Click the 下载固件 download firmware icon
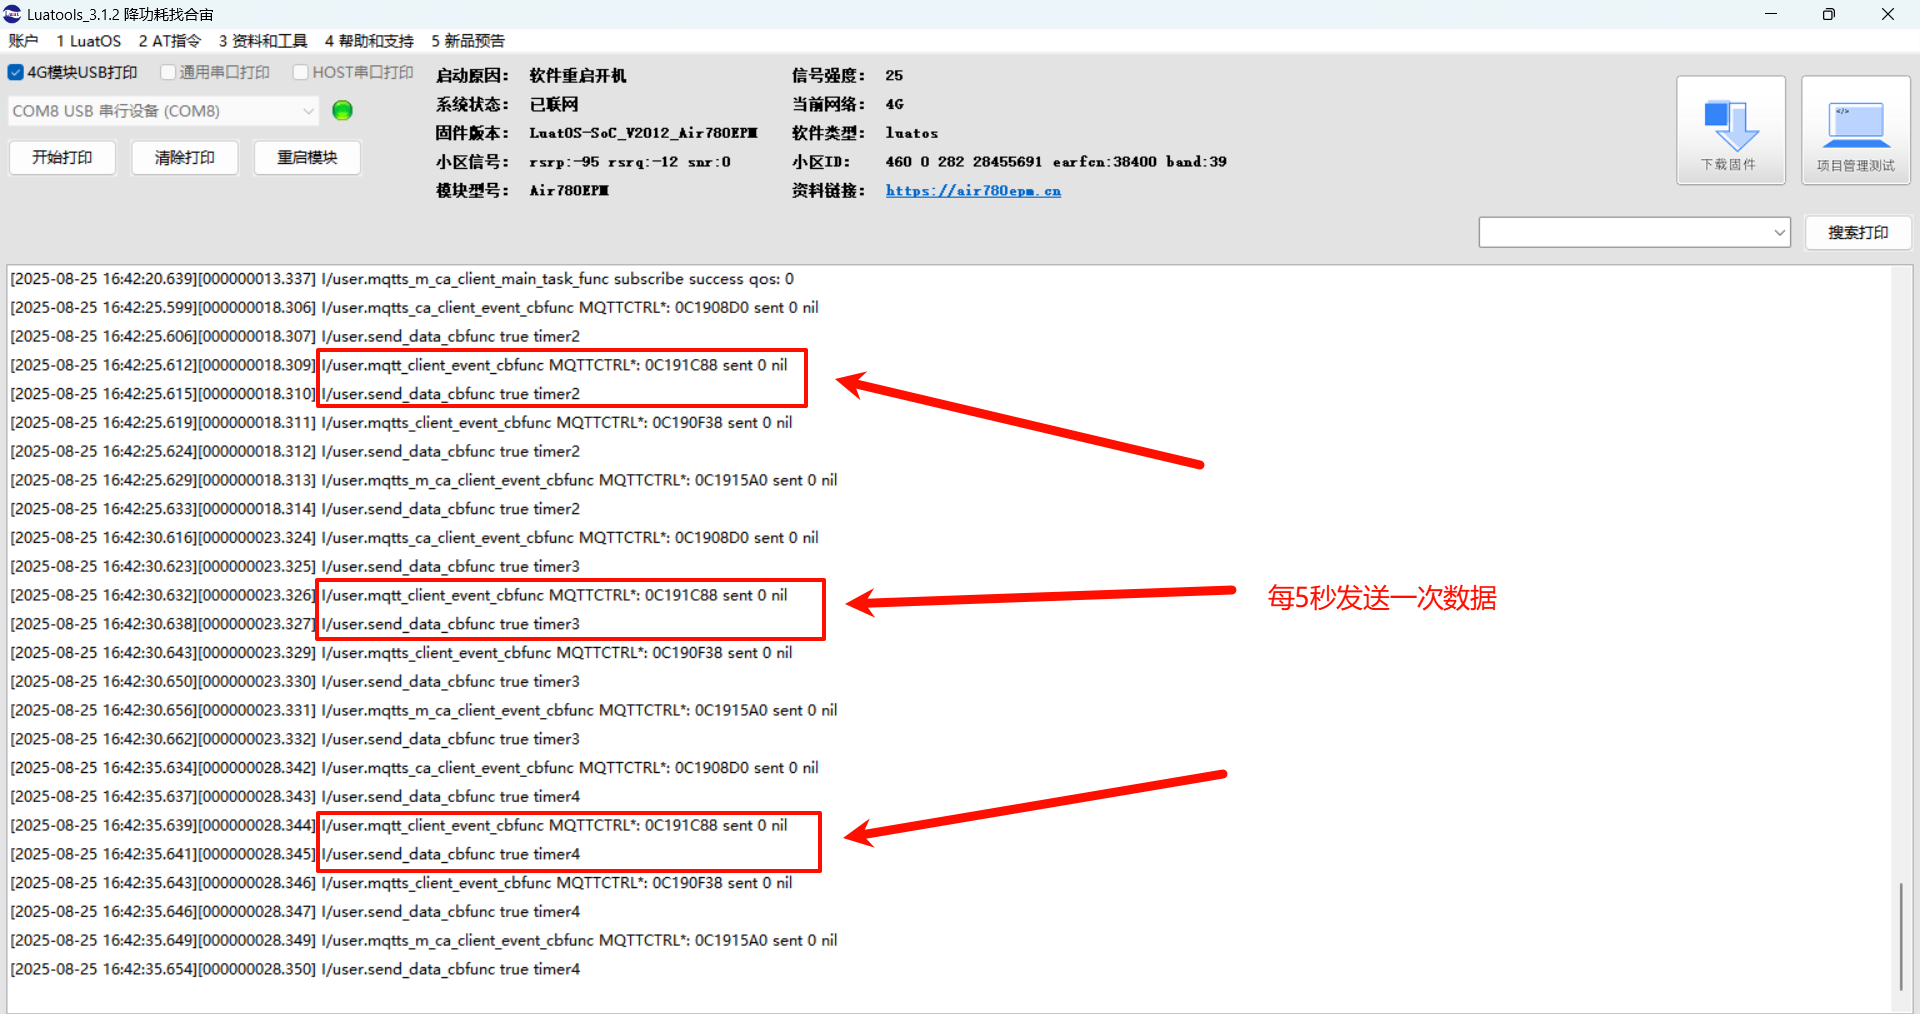This screenshot has width=1920, height=1014. (1730, 131)
